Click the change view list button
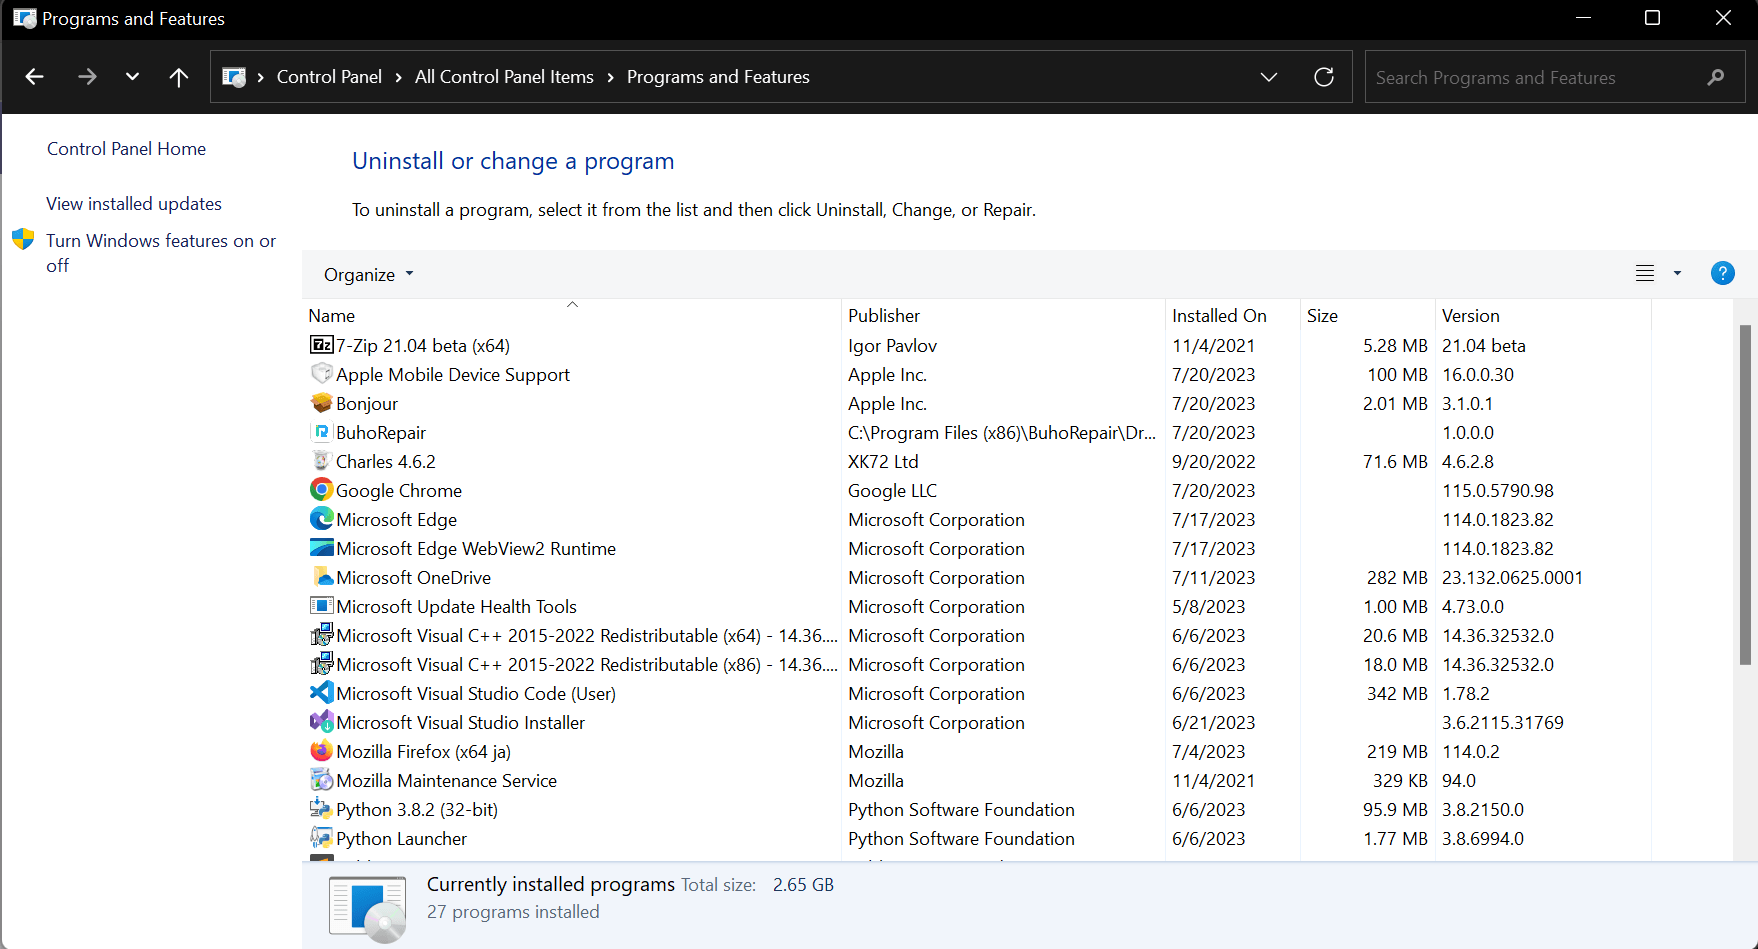 point(1645,273)
